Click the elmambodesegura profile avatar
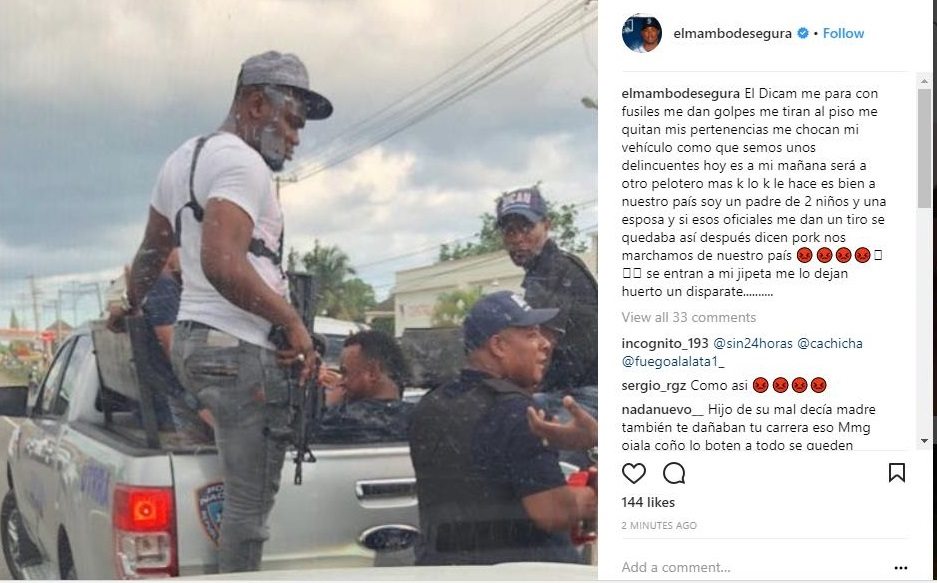Screen dimensions: 937x583 (x=641, y=33)
